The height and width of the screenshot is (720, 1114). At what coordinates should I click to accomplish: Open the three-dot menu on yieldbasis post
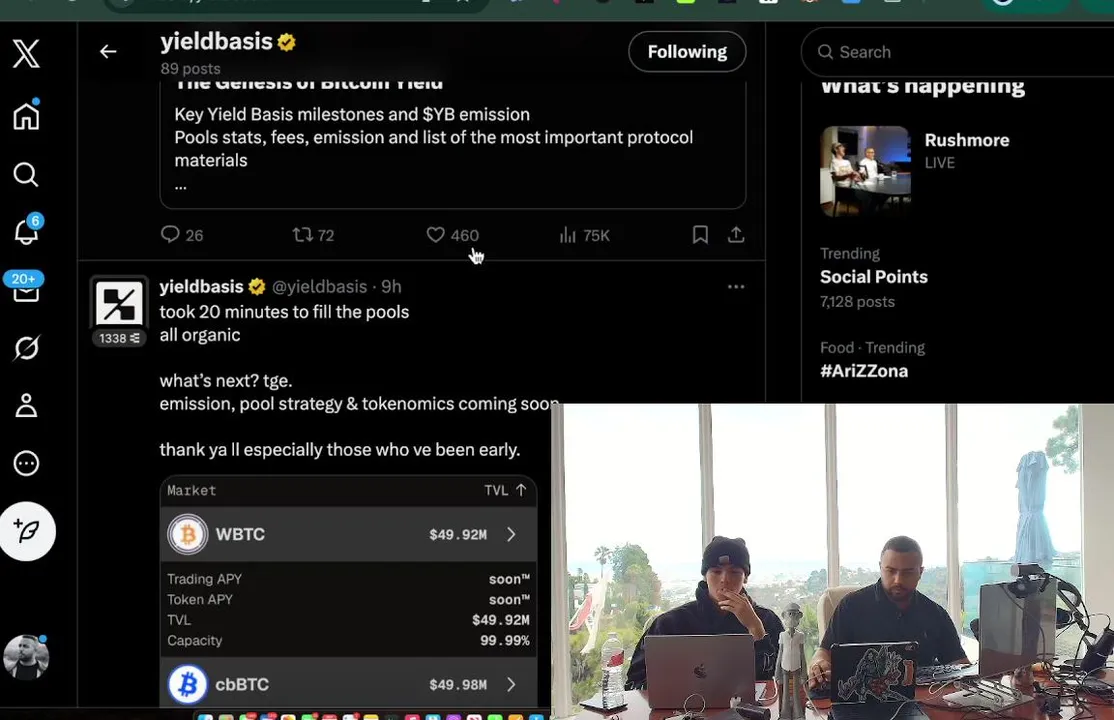click(736, 286)
